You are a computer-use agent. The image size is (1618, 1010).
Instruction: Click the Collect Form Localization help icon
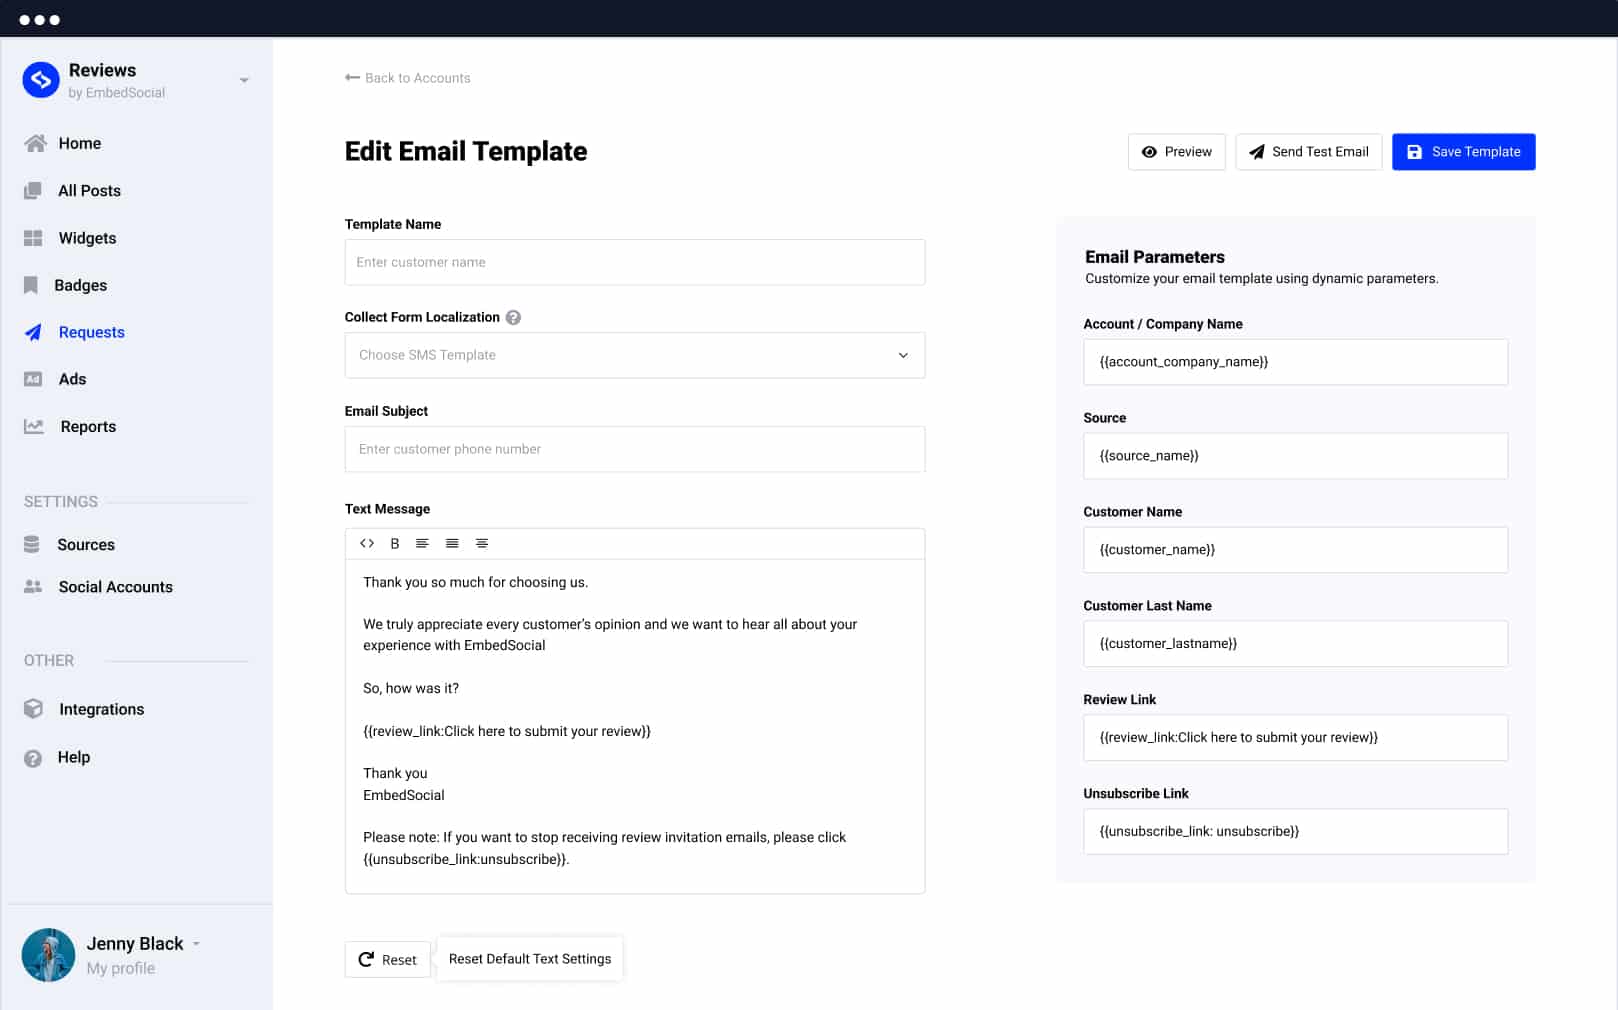513,317
